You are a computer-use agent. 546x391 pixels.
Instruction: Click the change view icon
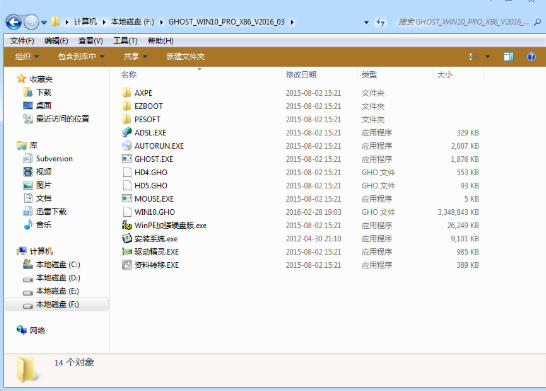point(474,56)
